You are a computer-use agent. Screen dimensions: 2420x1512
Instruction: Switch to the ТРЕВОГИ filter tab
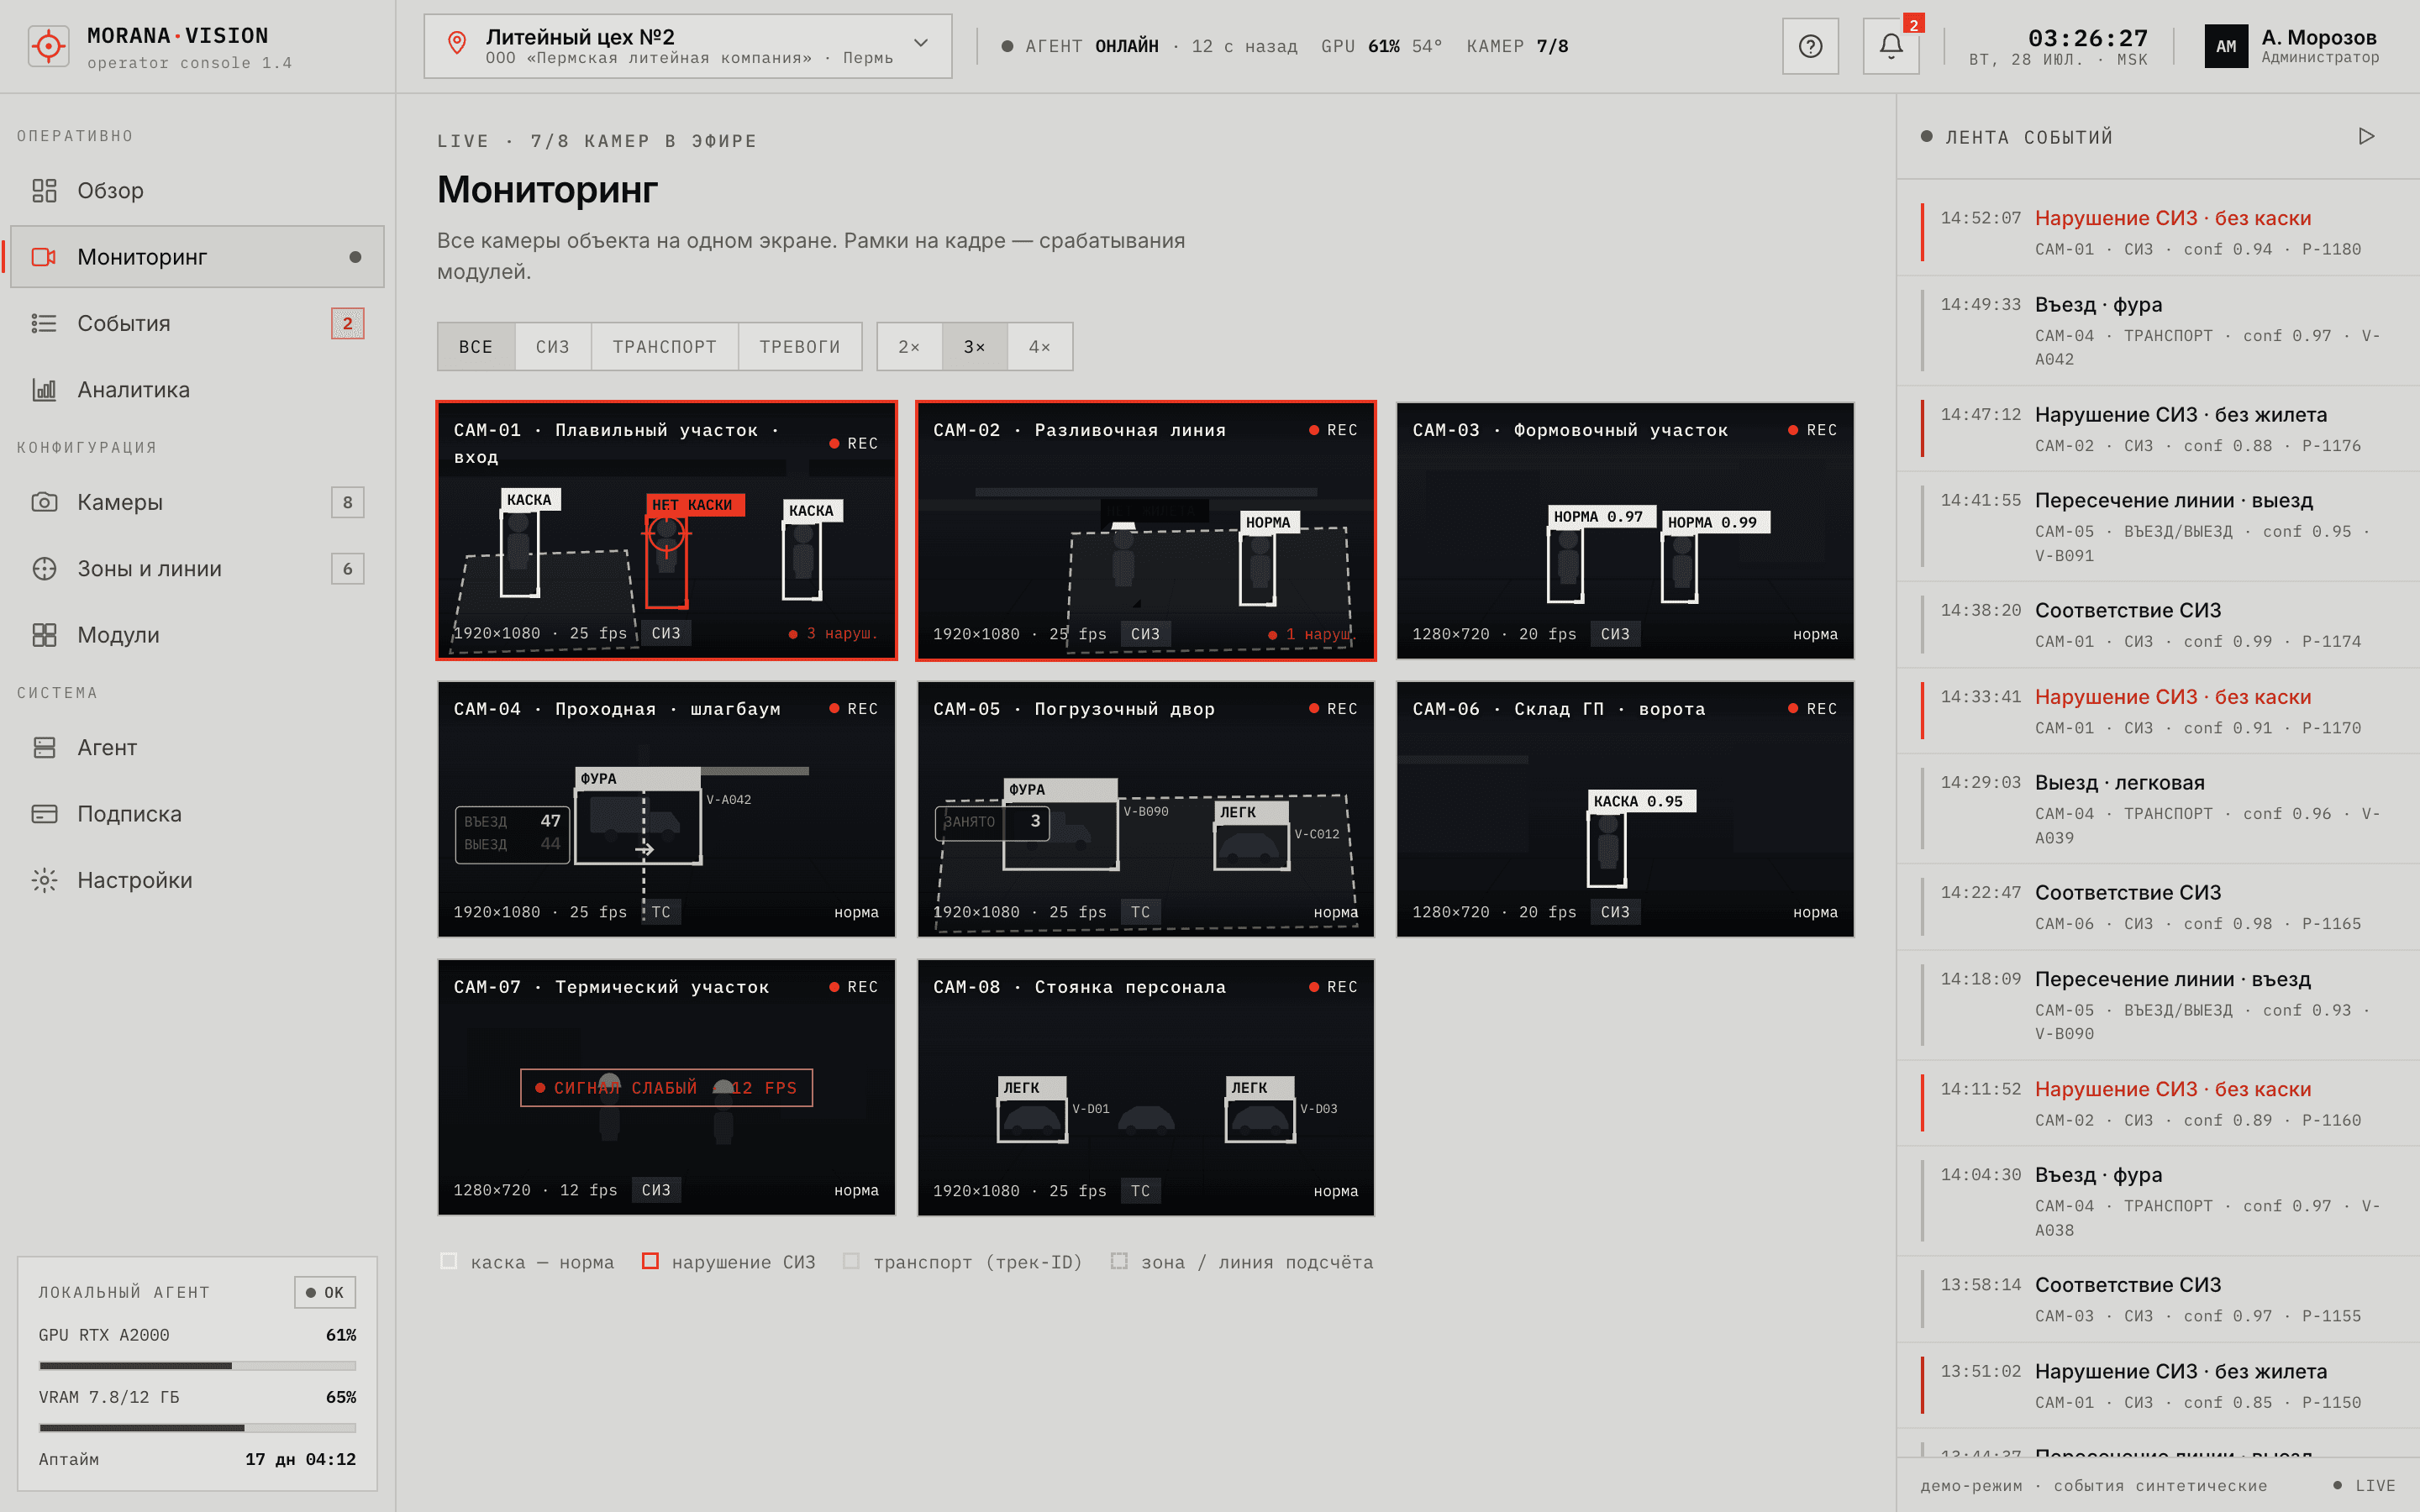(x=799, y=346)
